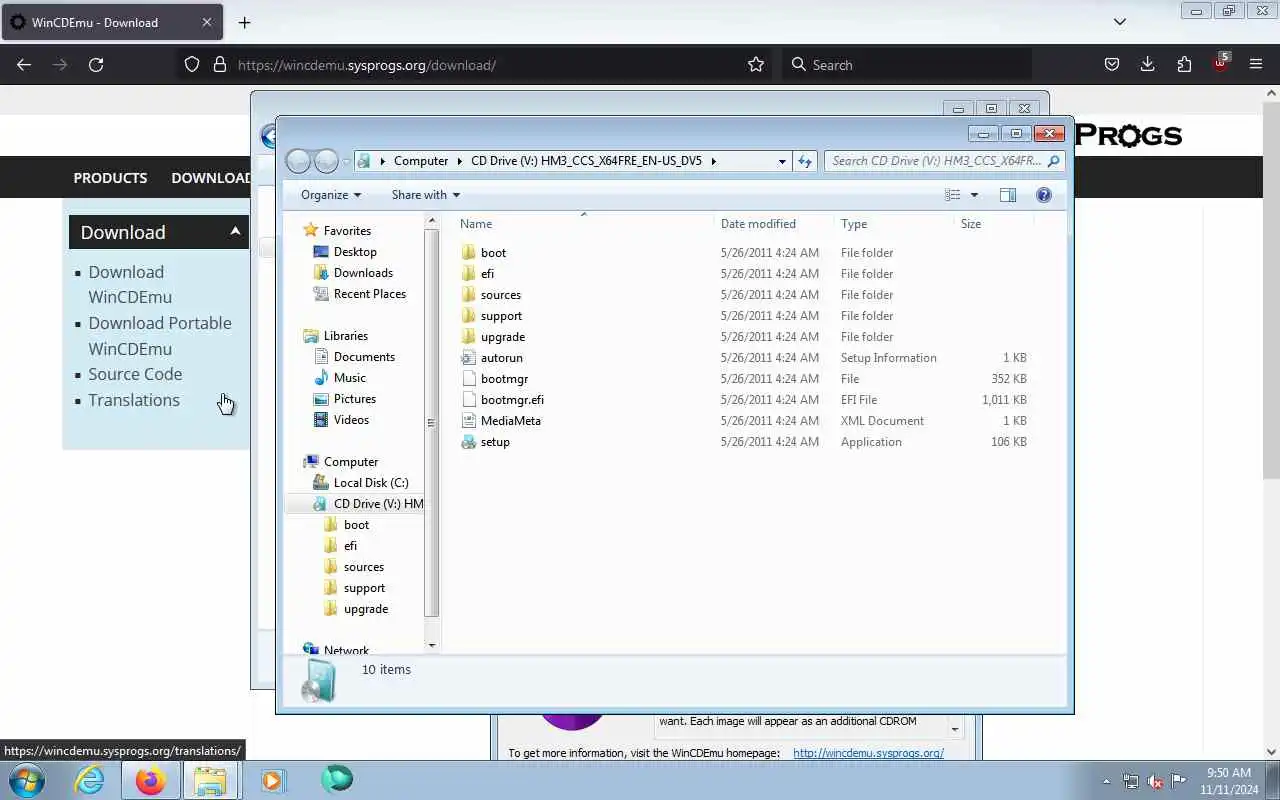Sort by Type column header
This screenshot has height=800, width=1280.
894,224
